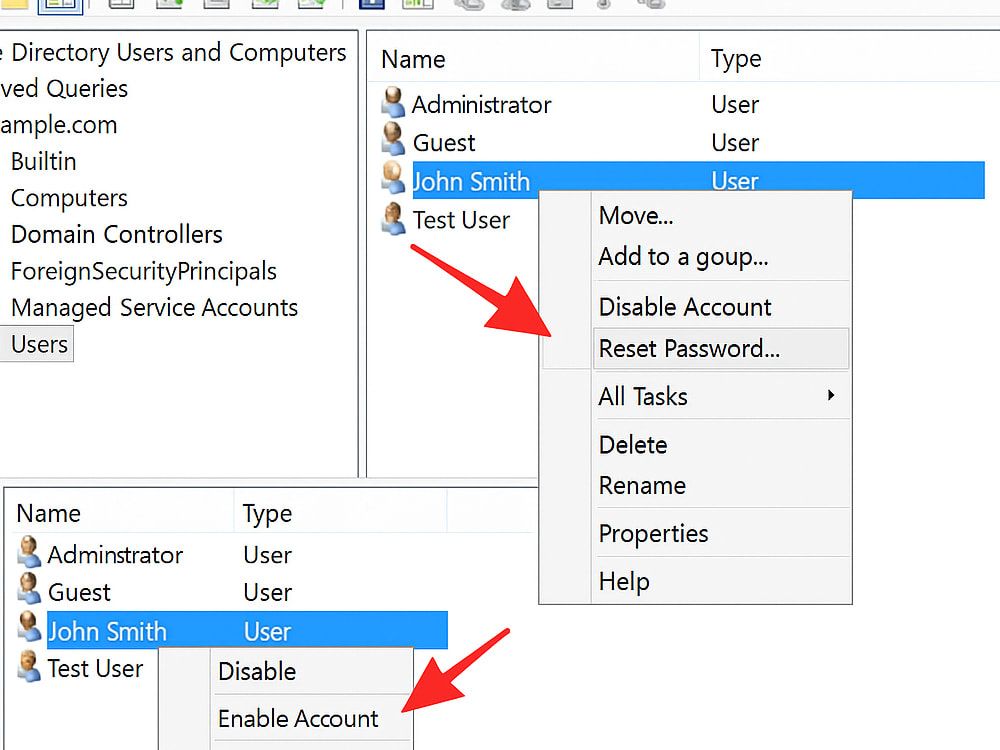The image size is (1000, 750).
Task: Select Administrator row in upper list
Action: click(x=682, y=105)
